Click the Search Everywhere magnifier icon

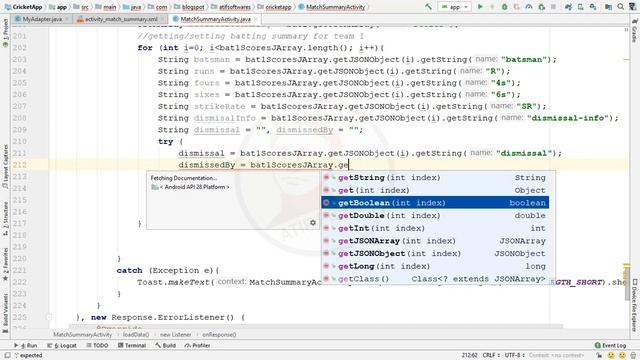[620, 7]
